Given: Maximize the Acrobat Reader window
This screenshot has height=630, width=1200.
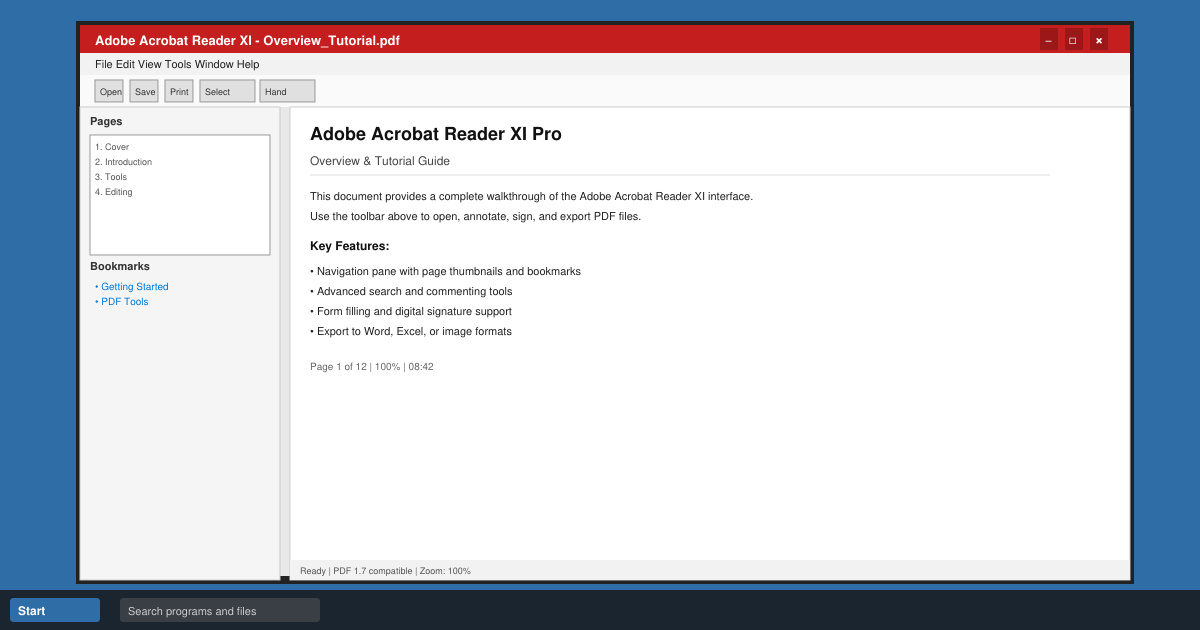Looking at the screenshot, I should click(1073, 40).
